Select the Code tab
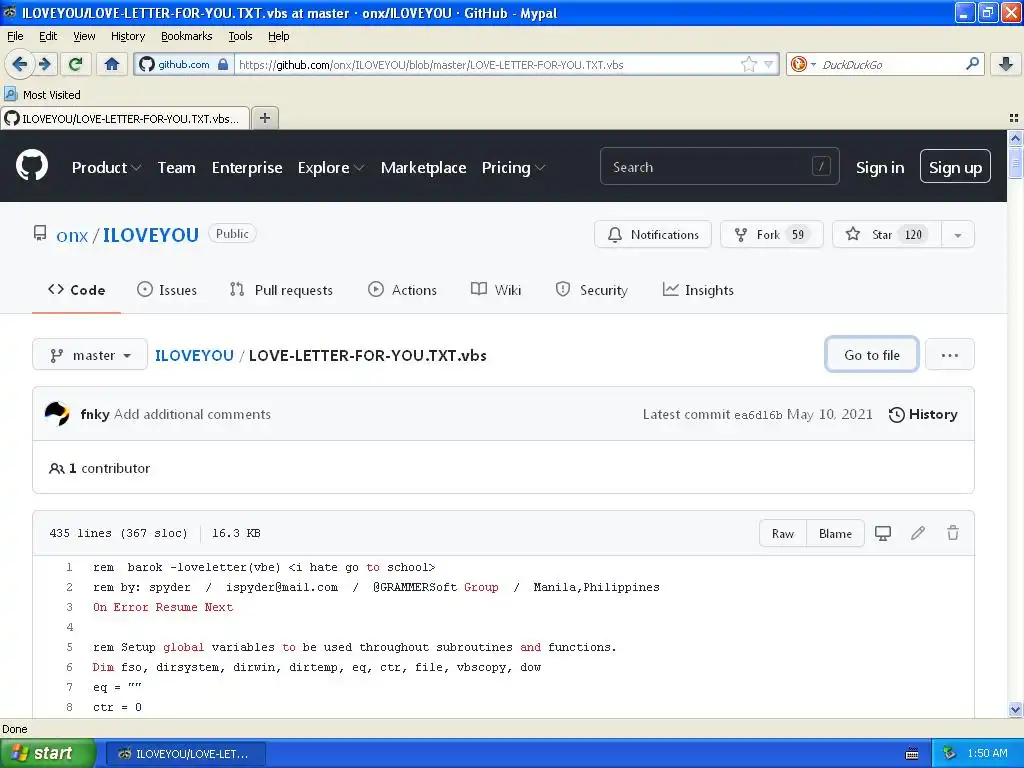Viewport: 1024px width, 768px height. pyautogui.click(x=76, y=290)
